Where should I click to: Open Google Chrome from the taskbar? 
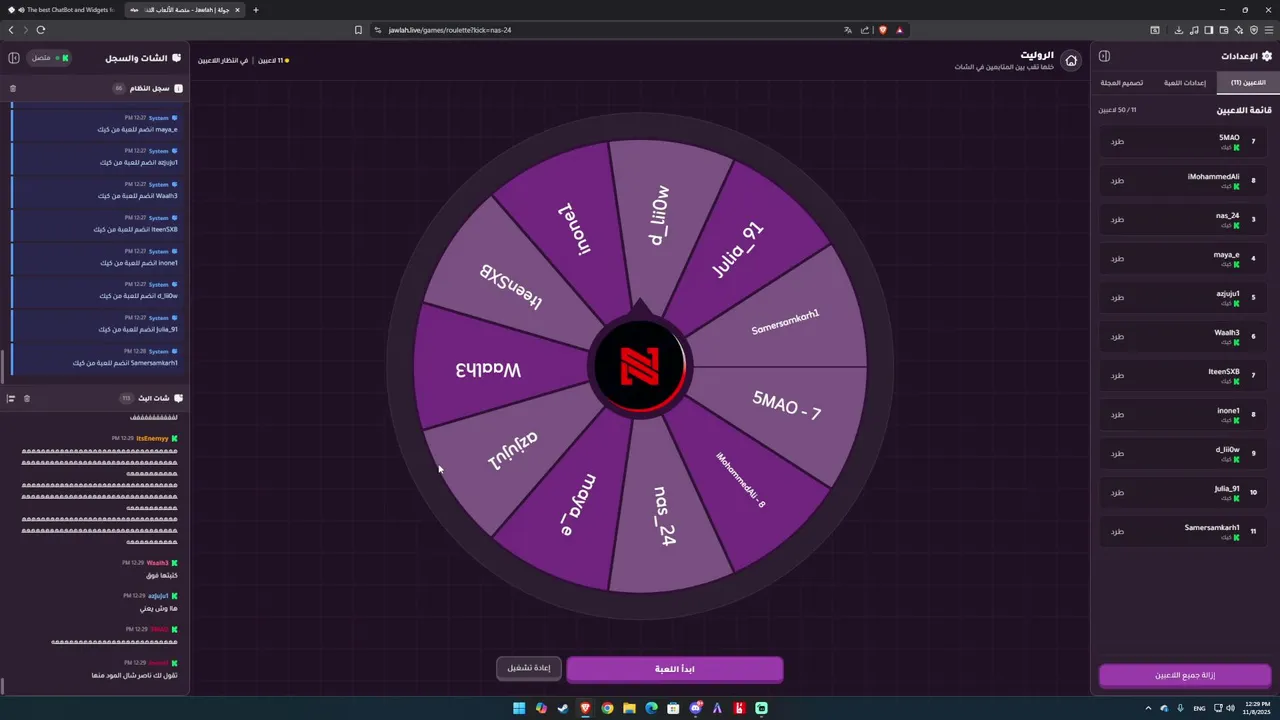607,708
